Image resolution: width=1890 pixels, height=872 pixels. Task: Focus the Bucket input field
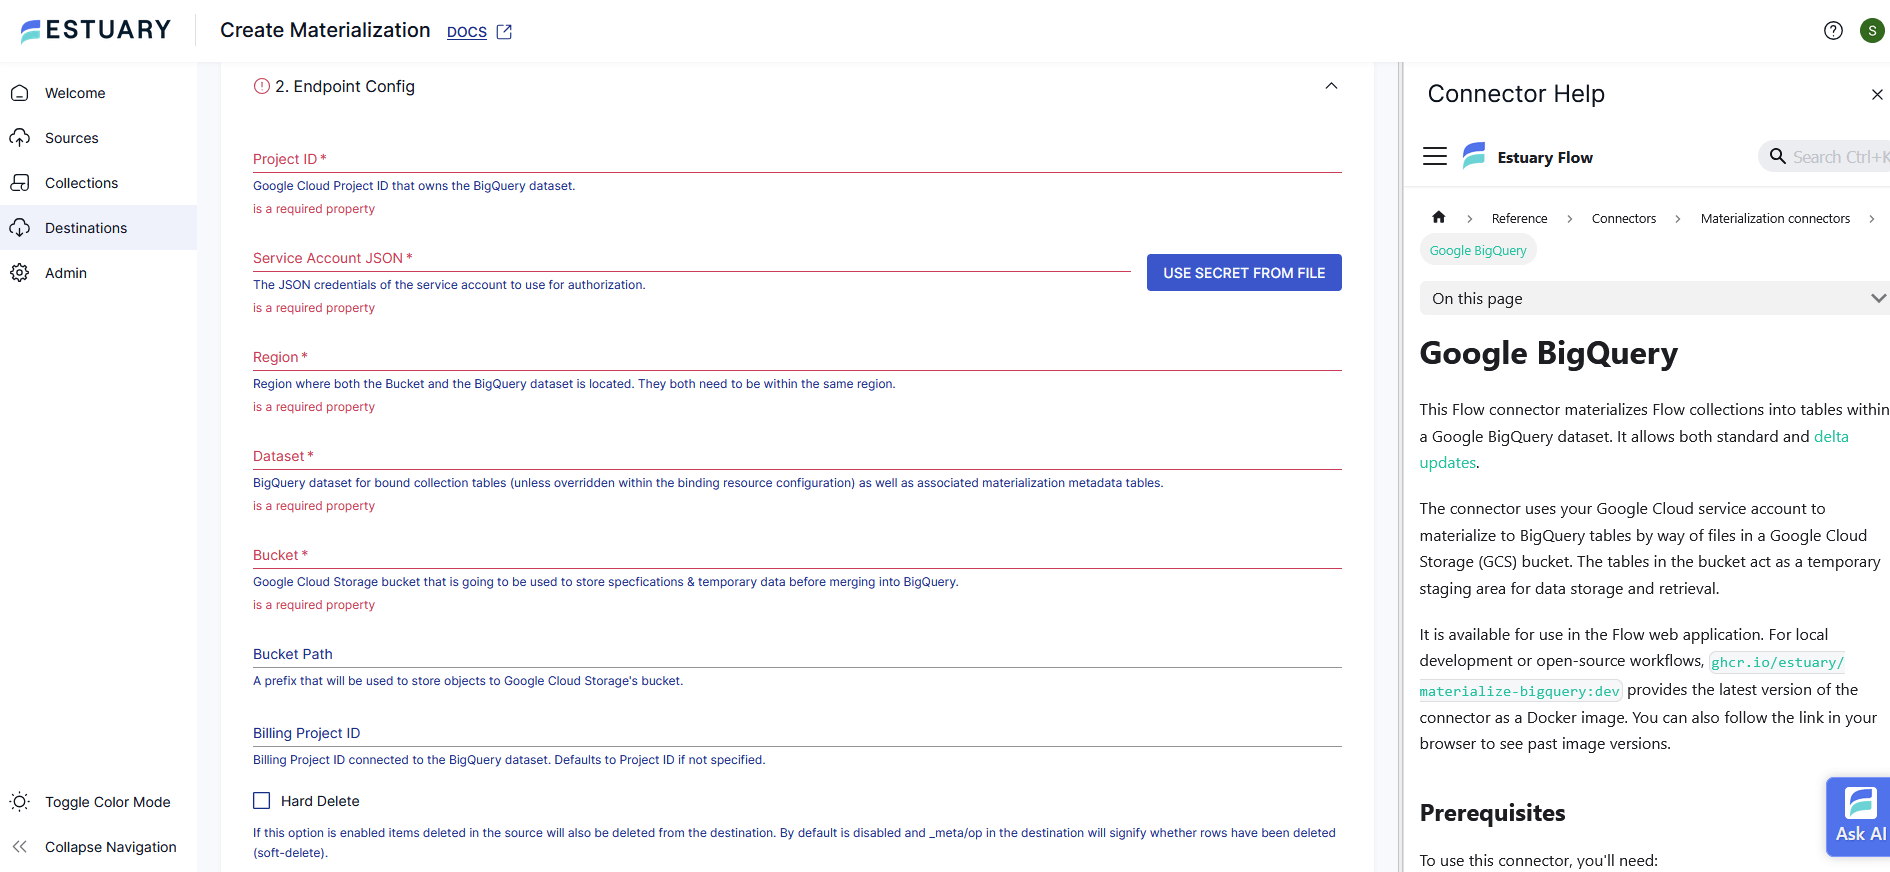tap(797, 555)
